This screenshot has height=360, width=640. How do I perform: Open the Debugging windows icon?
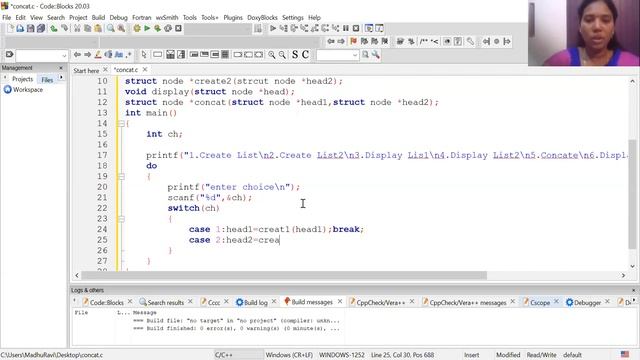click(x=369, y=28)
